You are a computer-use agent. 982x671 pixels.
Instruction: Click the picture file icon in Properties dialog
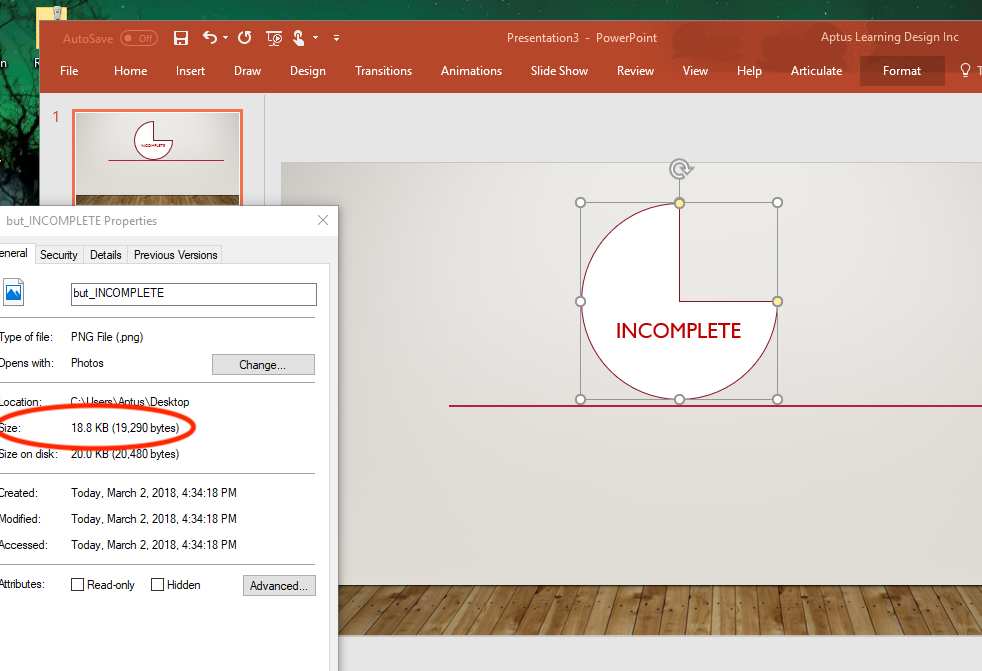14,293
